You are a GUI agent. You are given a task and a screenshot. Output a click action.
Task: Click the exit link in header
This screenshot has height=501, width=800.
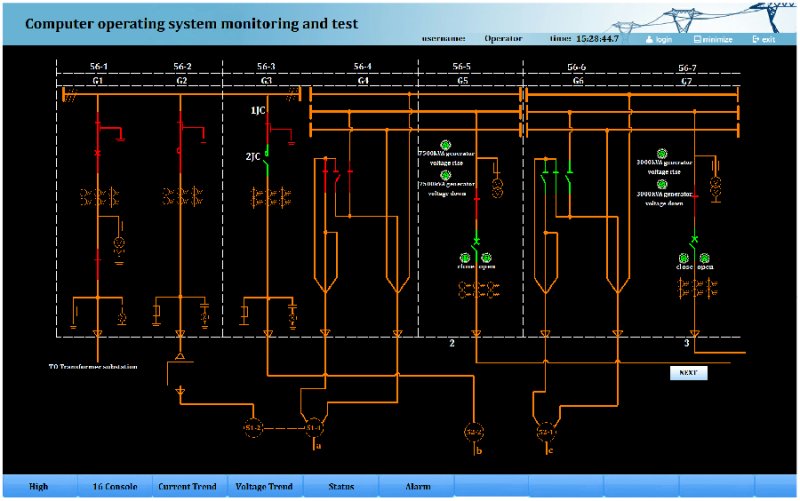coord(764,39)
